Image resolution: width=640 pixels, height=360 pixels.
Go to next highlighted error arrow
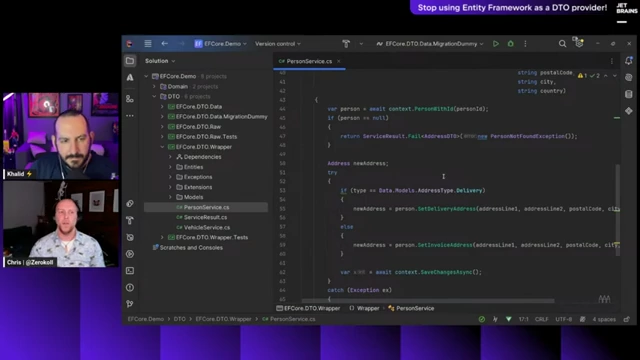pyautogui.click(x=615, y=76)
